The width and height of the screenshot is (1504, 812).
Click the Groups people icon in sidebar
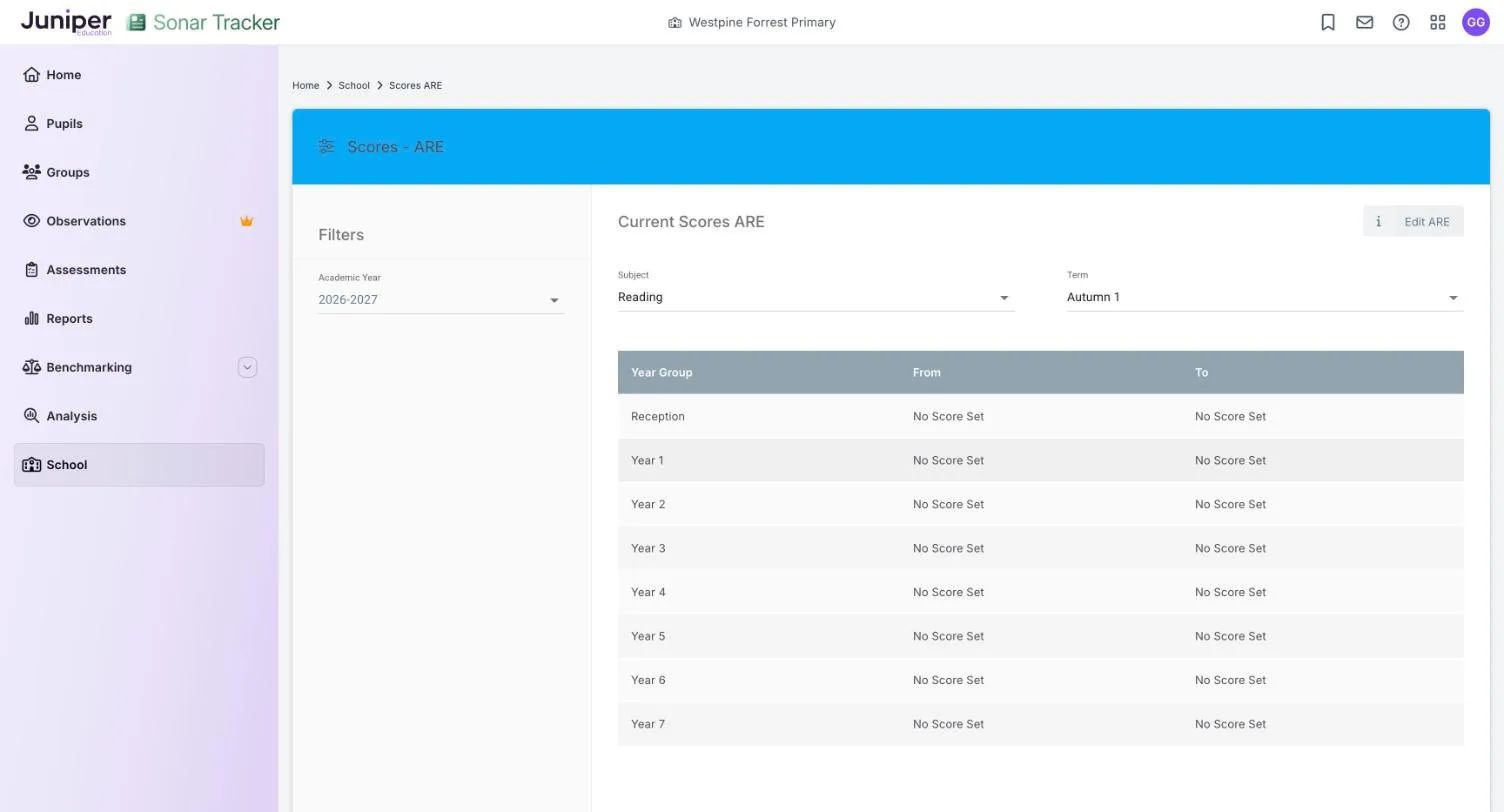[31, 172]
